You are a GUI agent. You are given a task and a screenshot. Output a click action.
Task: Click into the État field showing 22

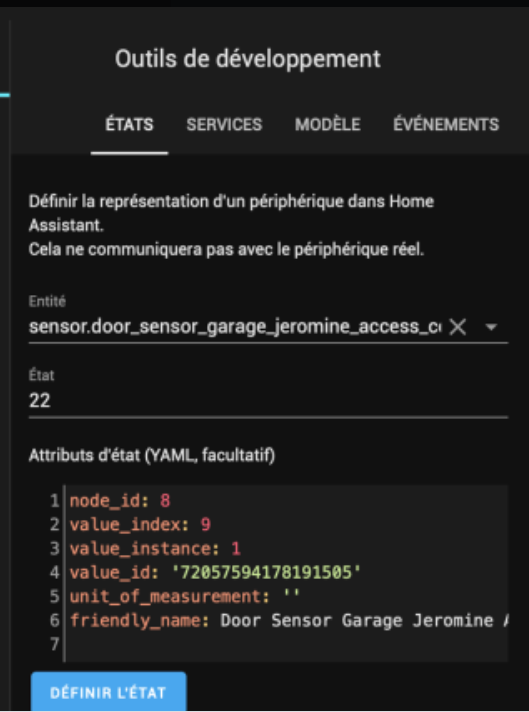click(x=268, y=400)
